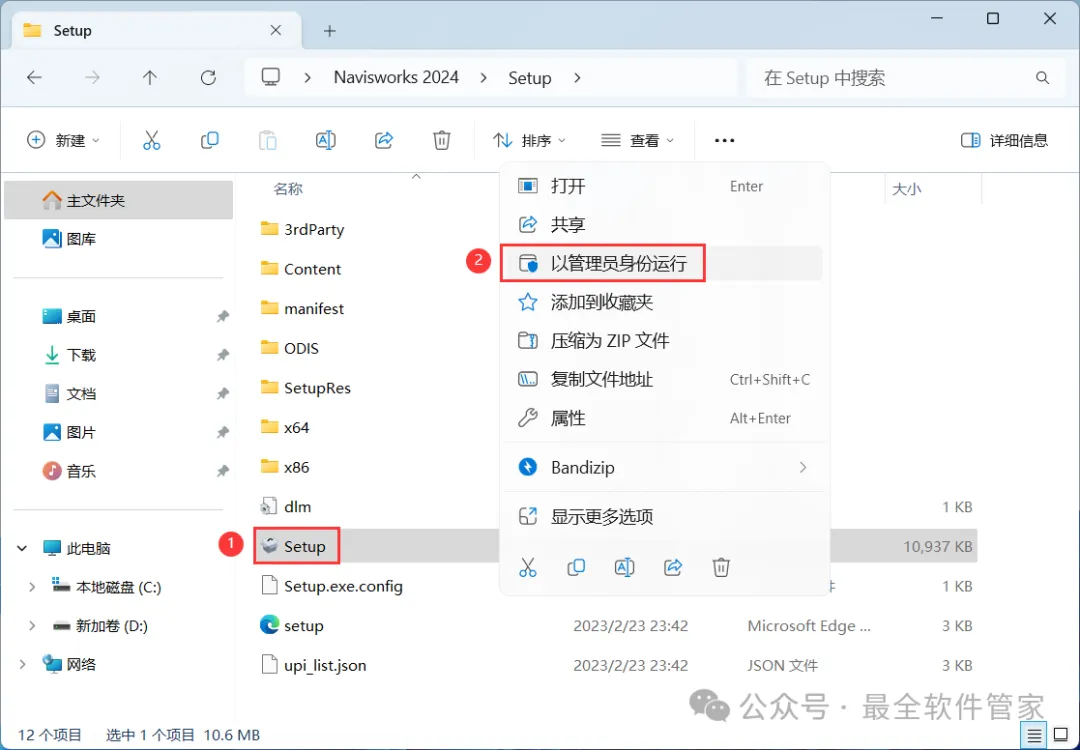Screen dimensions: 1080x750
Task: Select the SetupRes folder
Action: [x=306, y=388]
